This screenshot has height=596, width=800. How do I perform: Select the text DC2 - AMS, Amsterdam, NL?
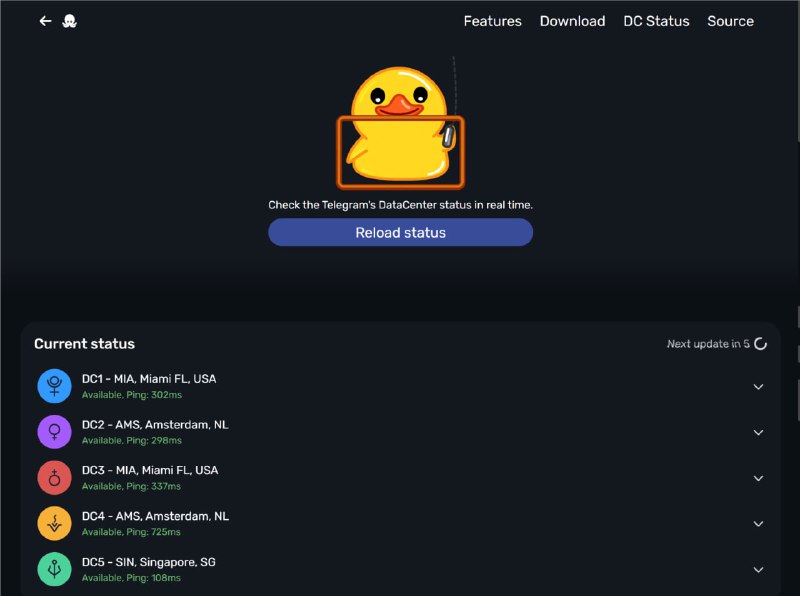point(155,425)
